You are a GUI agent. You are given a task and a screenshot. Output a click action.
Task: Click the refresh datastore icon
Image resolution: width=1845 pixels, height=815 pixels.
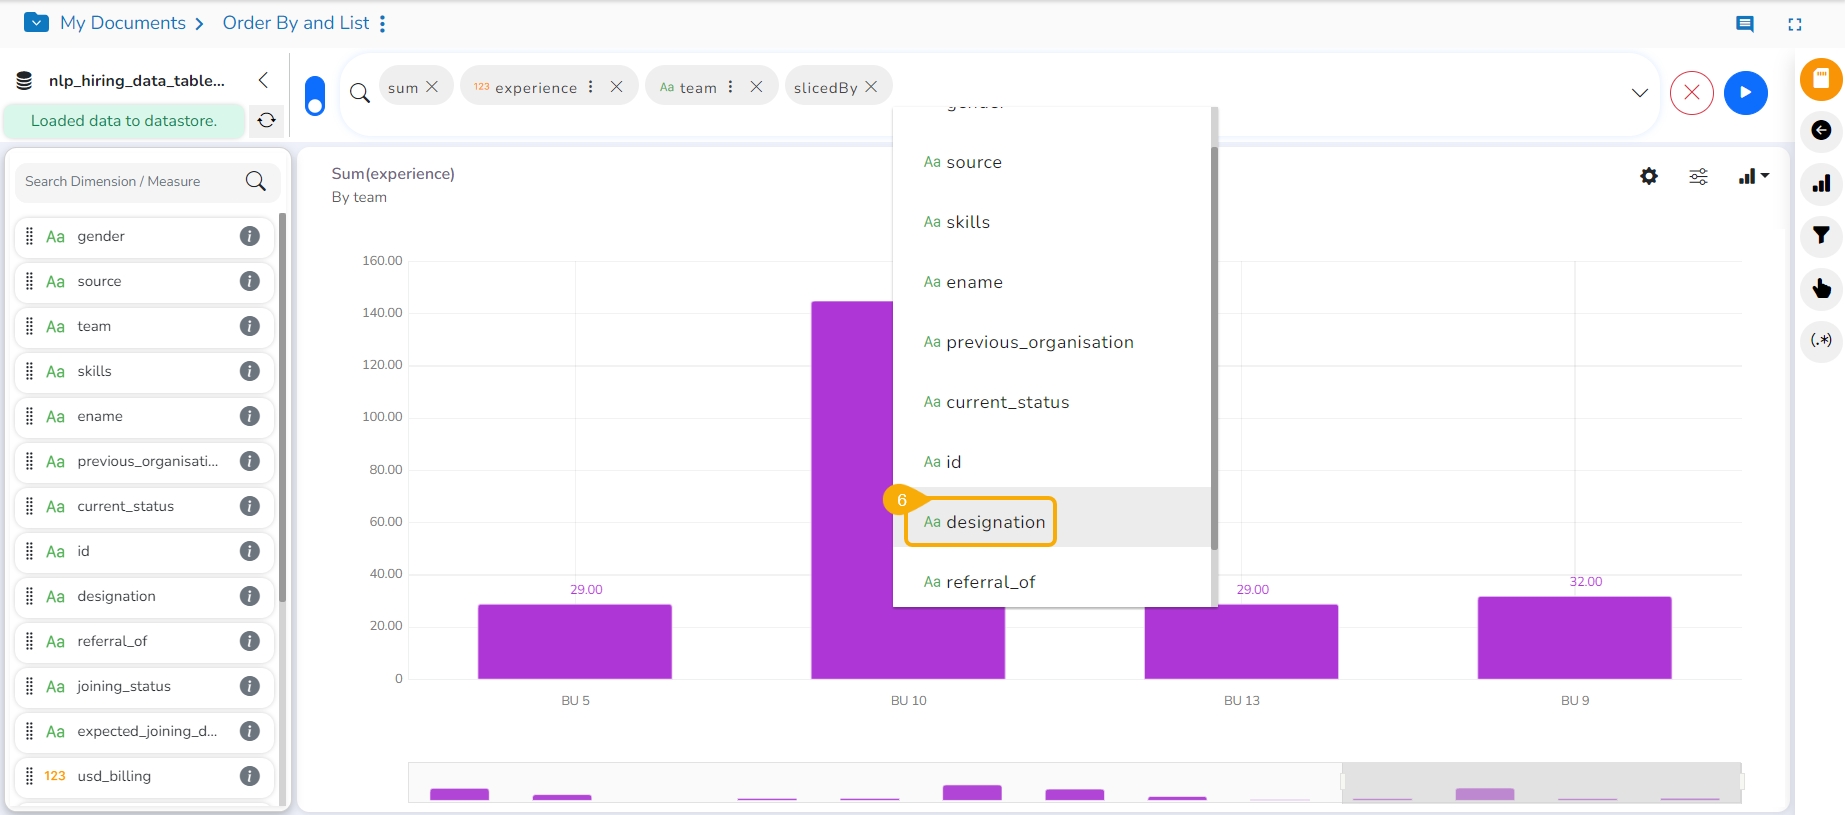click(266, 121)
